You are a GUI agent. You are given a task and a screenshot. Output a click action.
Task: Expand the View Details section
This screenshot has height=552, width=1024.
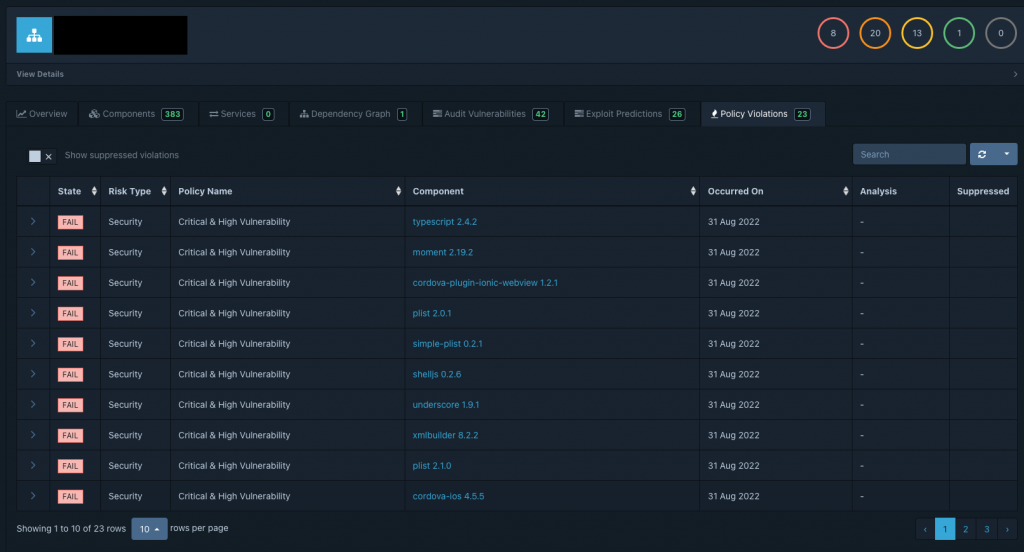[512, 74]
